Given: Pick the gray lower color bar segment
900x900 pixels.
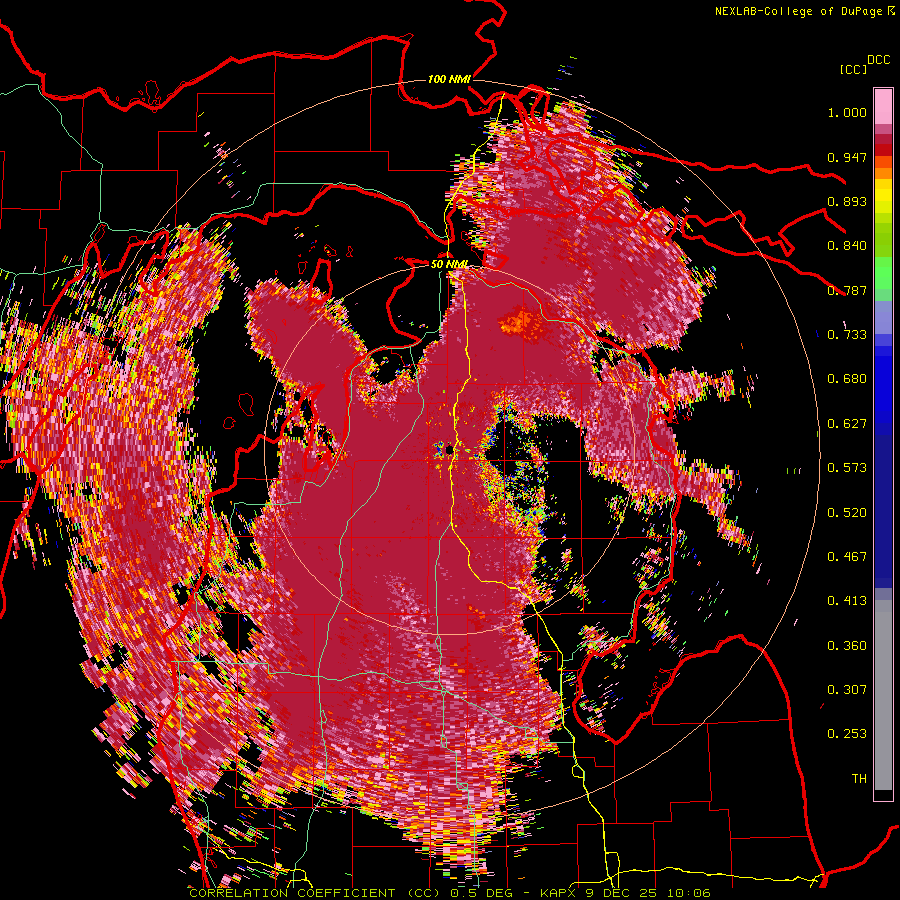Looking at the screenshot, I should click(x=883, y=695).
